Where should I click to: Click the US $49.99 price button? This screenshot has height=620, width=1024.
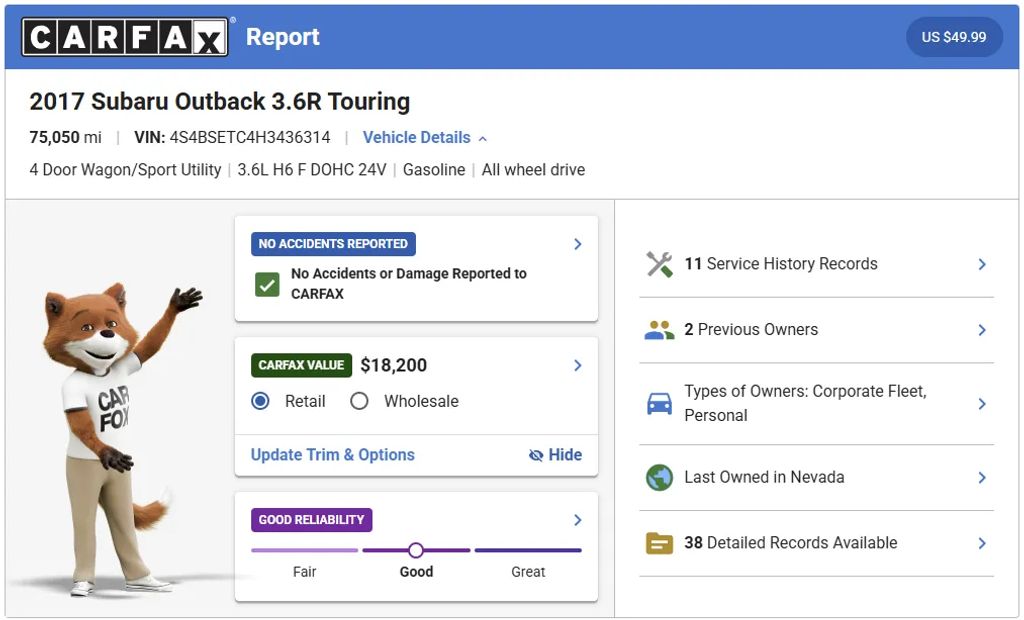point(954,37)
